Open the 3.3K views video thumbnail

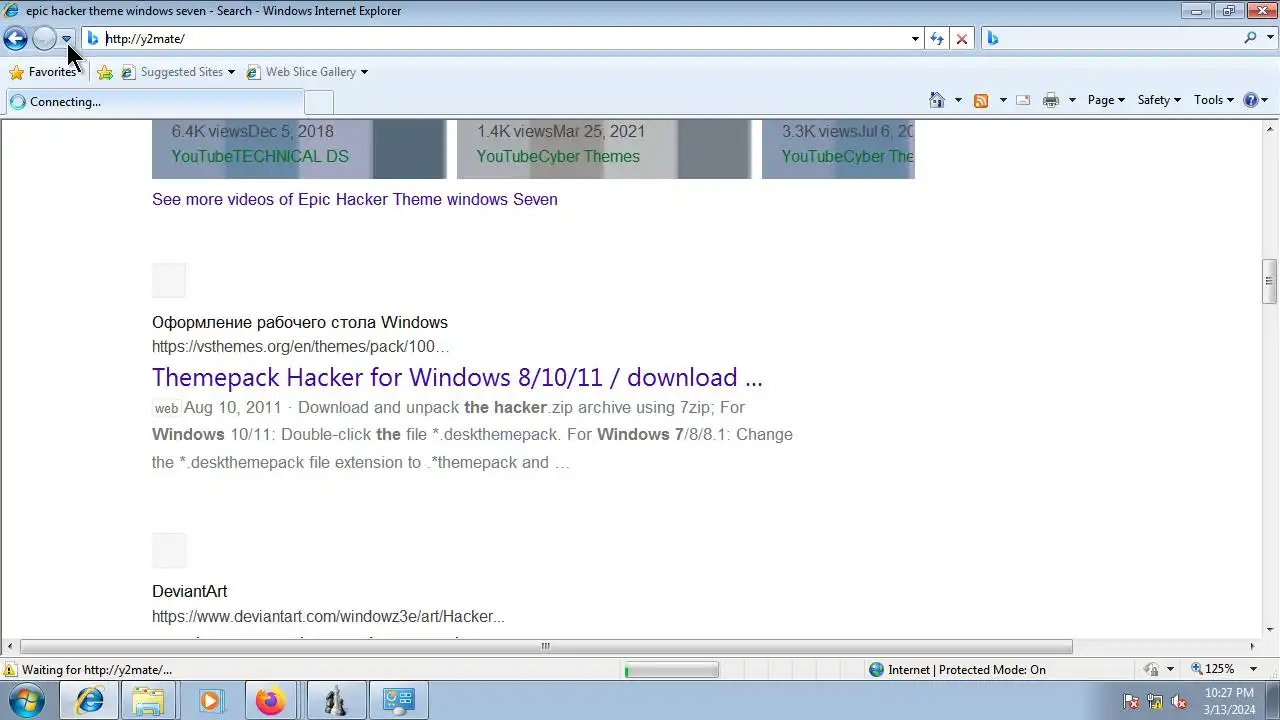(x=838, y=149)
